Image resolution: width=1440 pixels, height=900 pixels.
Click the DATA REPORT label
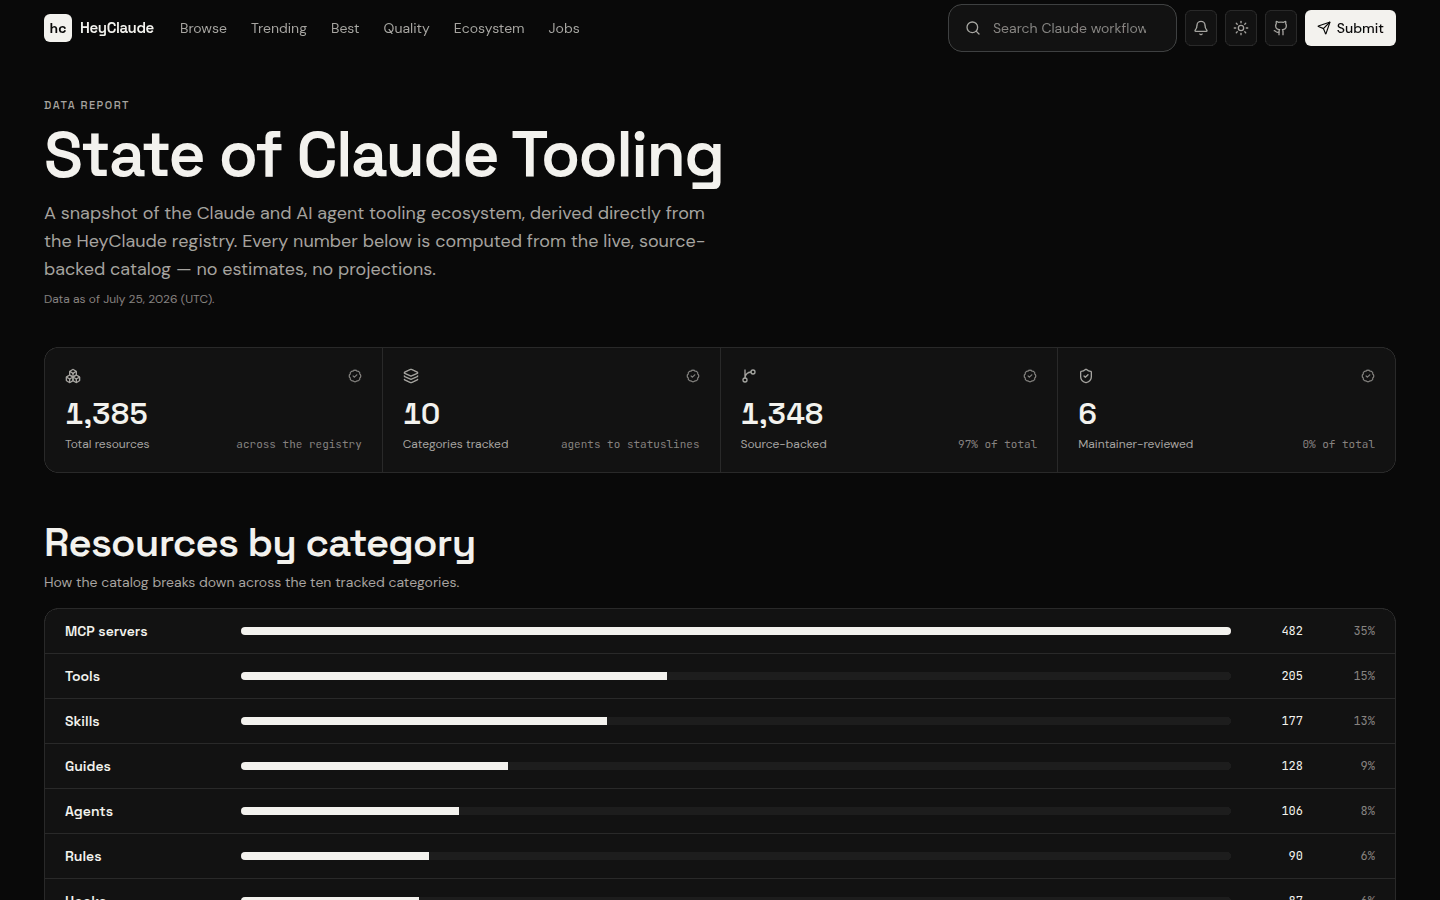click(86, 105)
